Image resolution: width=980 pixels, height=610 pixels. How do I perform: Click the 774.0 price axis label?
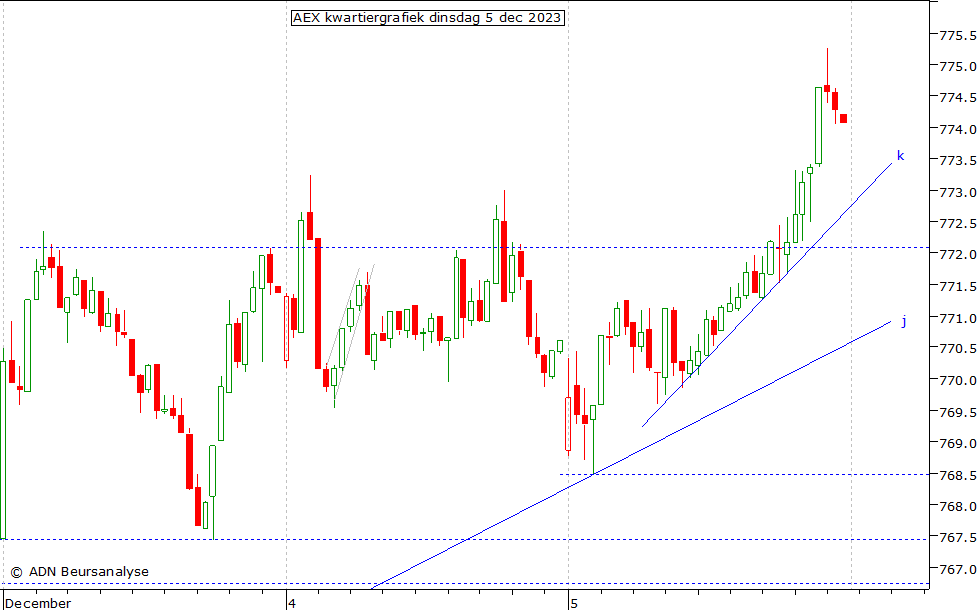click(958, 129)
